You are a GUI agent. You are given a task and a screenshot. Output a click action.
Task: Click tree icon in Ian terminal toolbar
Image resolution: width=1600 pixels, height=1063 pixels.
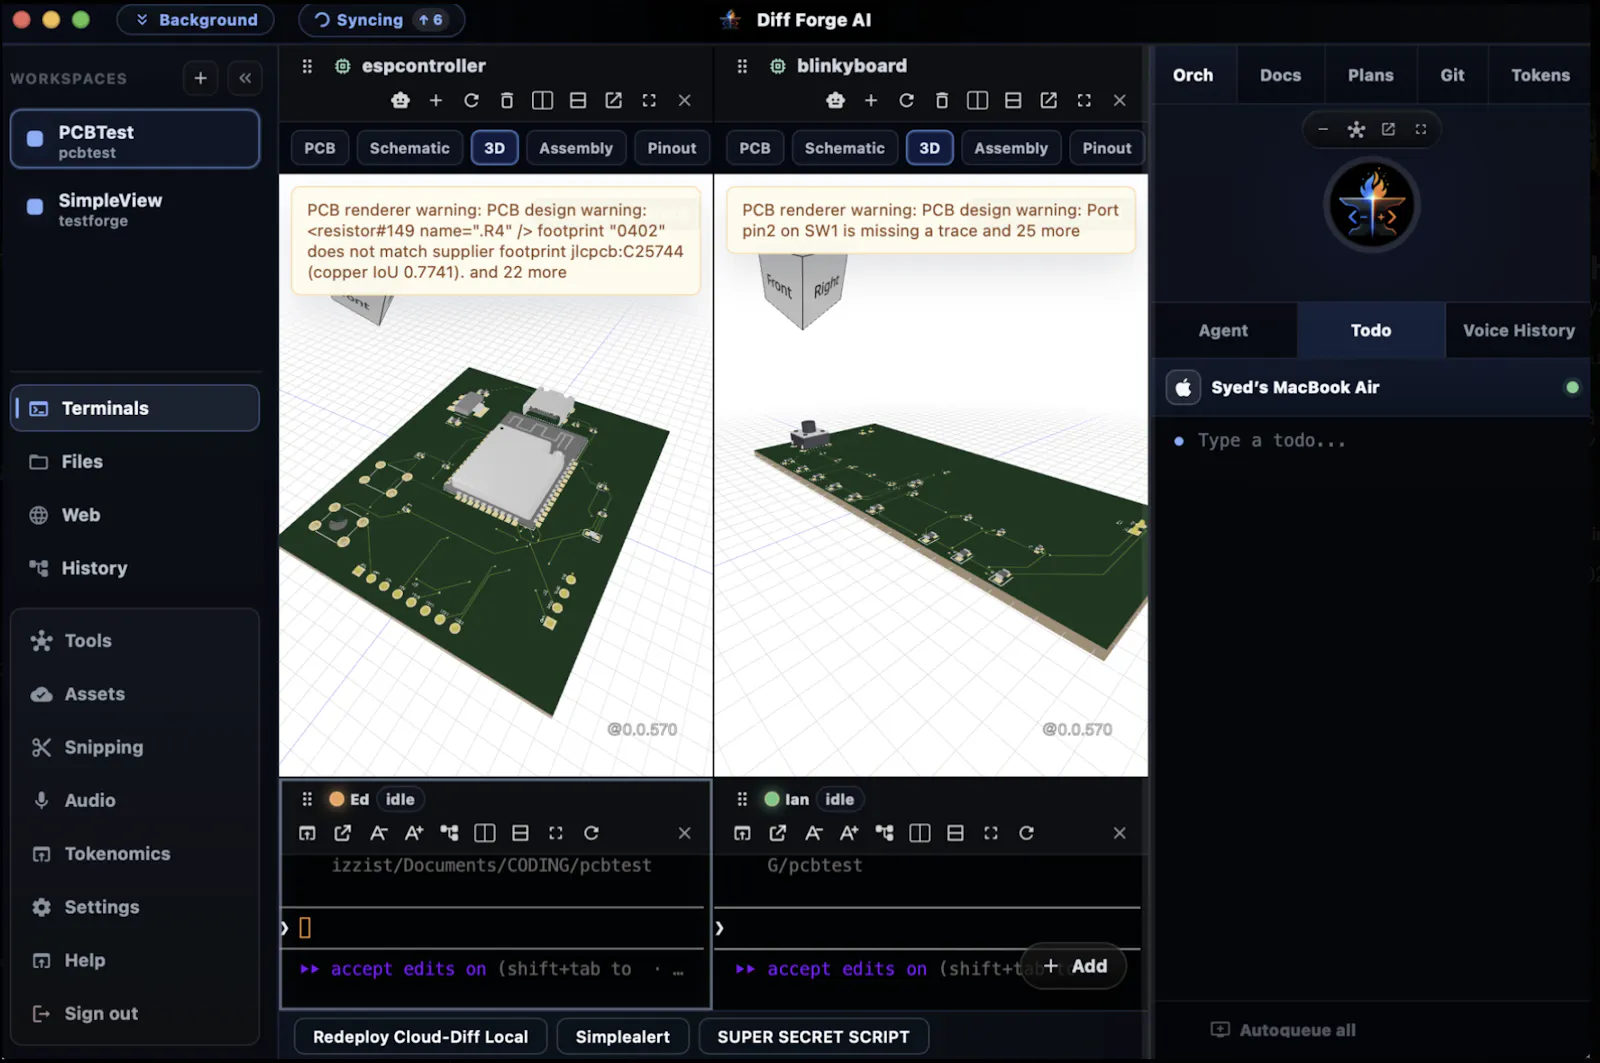click(x=884, y=833)
